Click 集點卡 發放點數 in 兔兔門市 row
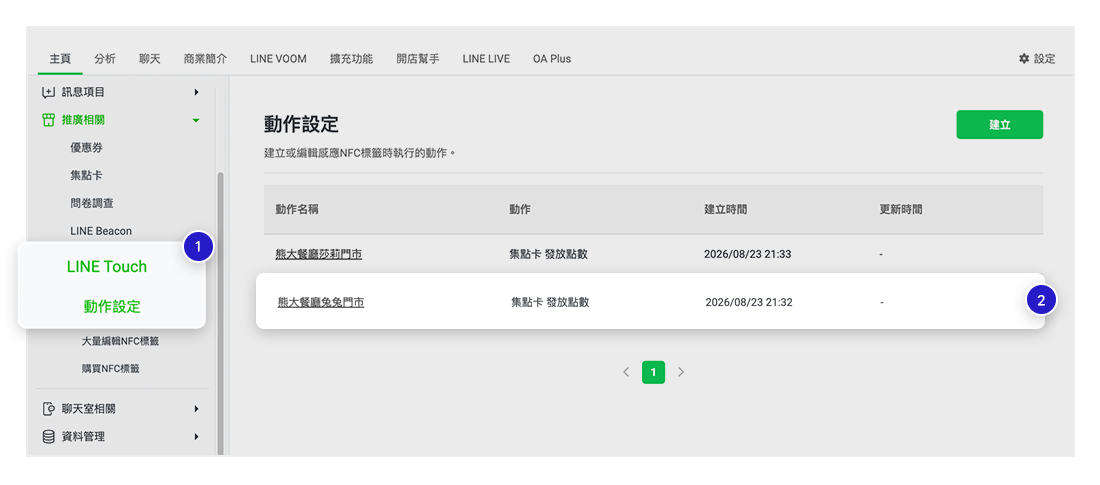 click(550, 303)
